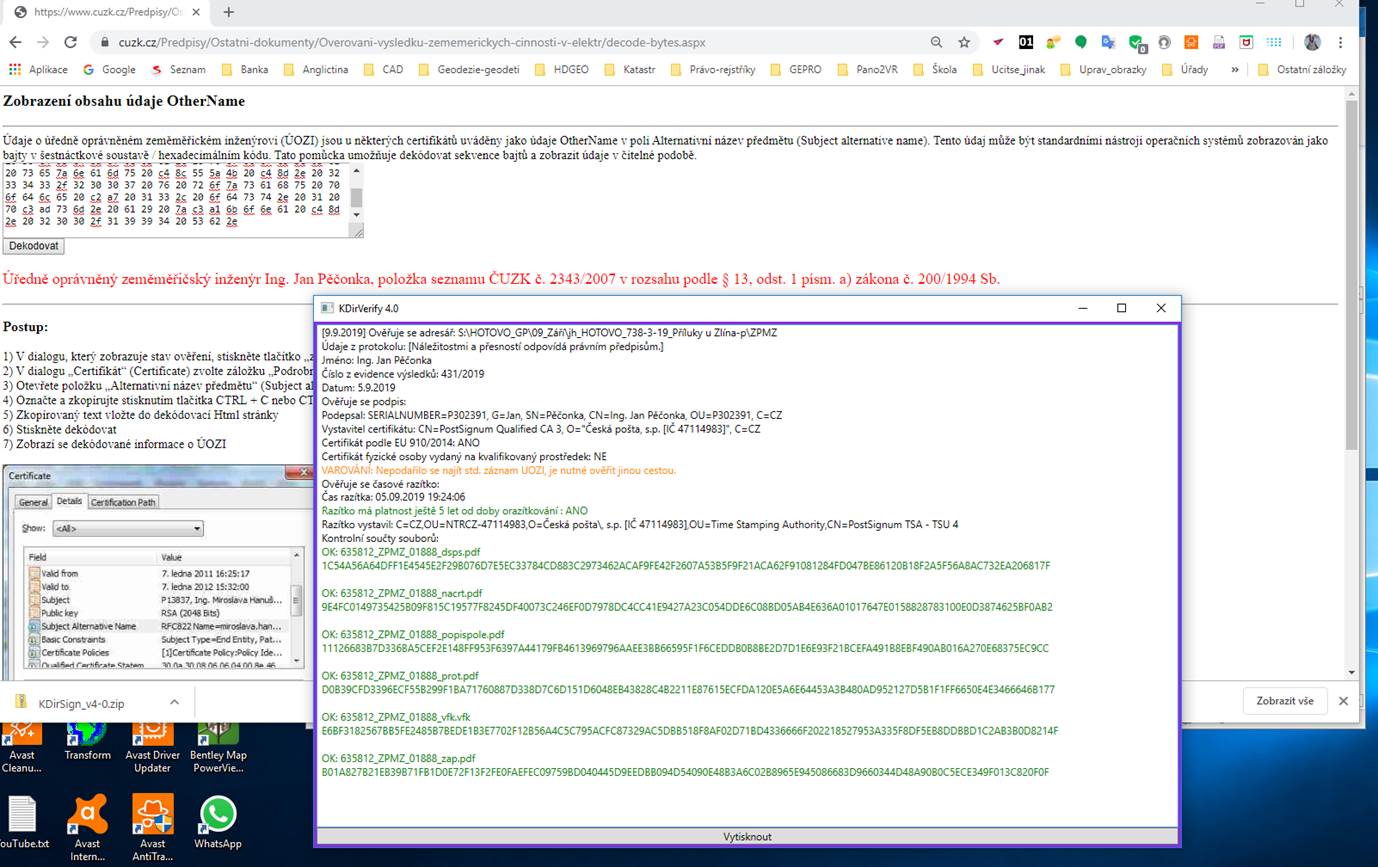Bookmark this page with the star icon
The width and height of the screenshot is (1378, 867).
(964, 42)
